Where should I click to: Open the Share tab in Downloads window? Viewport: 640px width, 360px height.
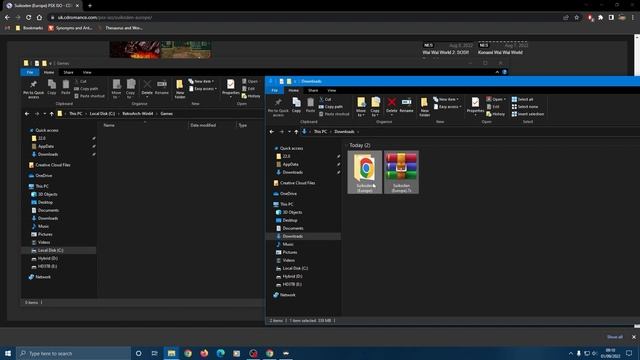click(x=313, y=90)
